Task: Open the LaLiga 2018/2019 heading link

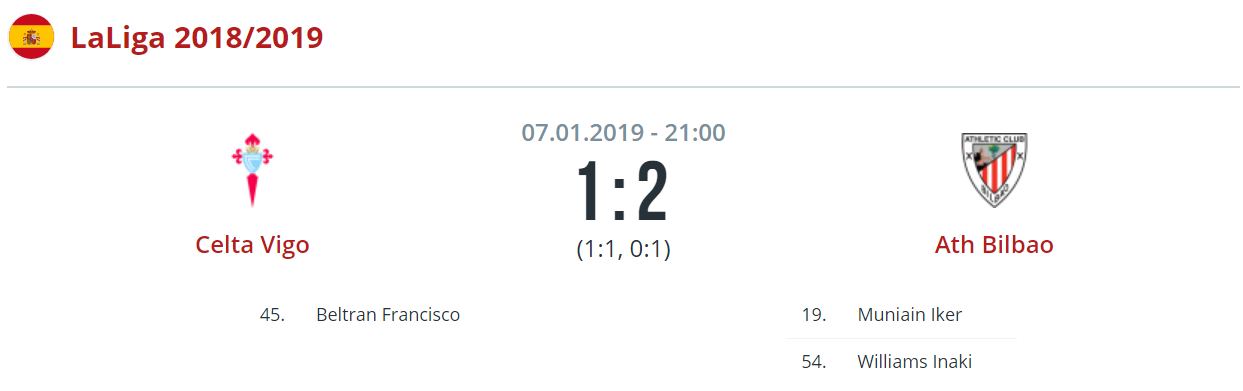Action: point(196,38)
